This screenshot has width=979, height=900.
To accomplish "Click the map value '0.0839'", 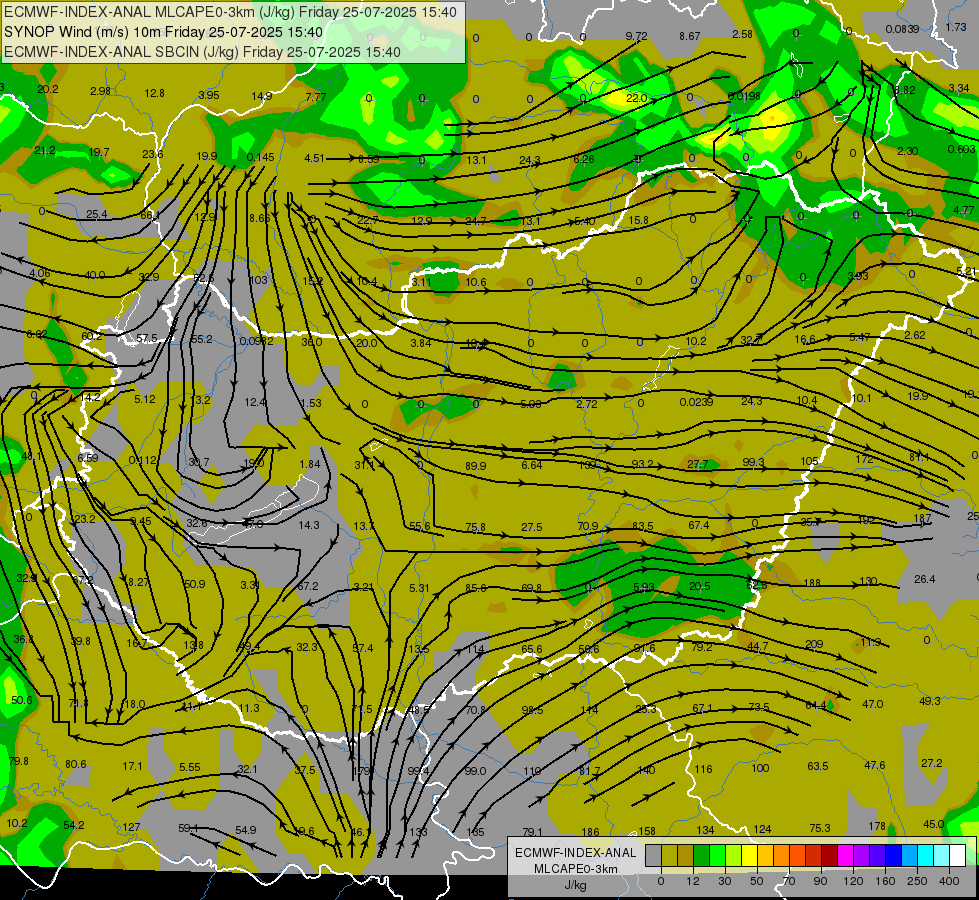I will pos(902,29).
